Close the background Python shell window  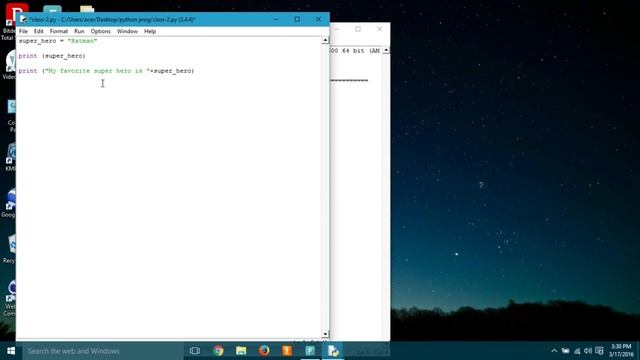pos(379,29)
